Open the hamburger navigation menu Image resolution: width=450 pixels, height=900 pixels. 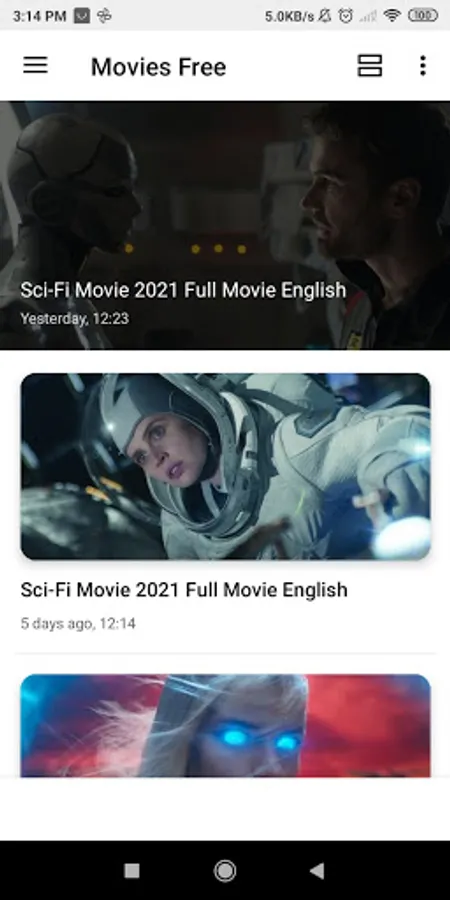click(35, 65)
